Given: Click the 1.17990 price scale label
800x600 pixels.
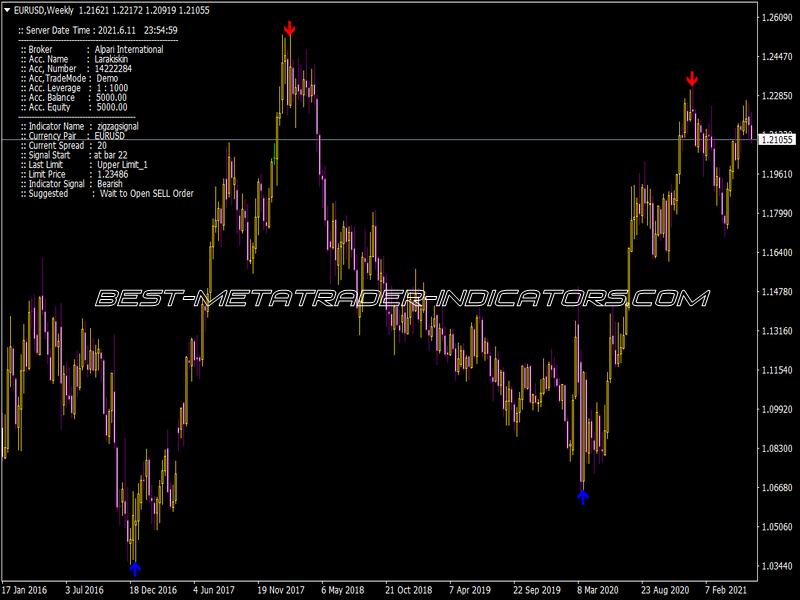Looking at the screenshot, I should (x=777, y=213).
